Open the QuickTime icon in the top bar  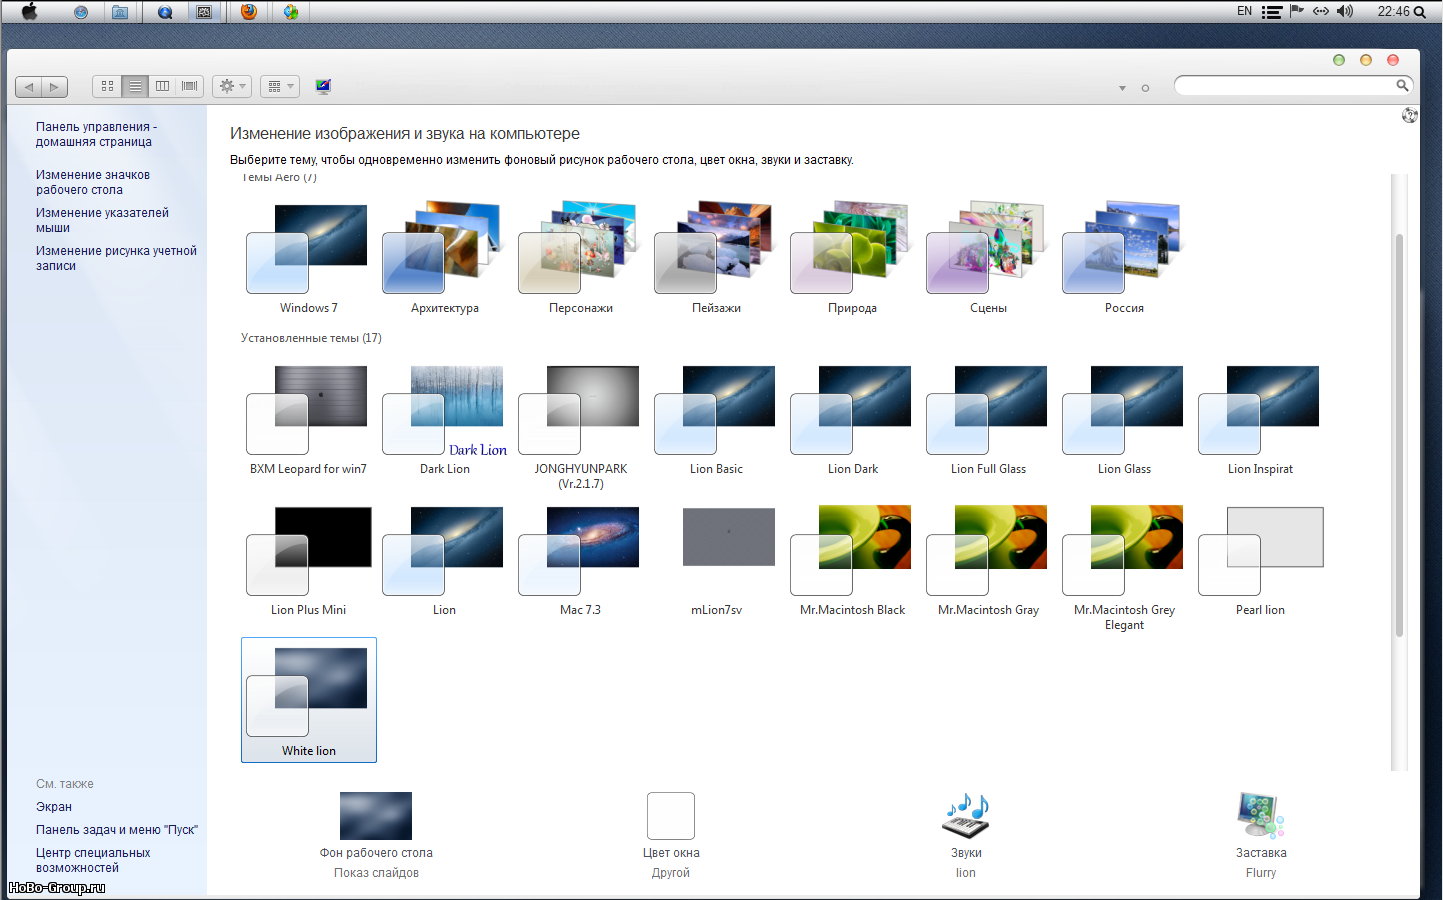point(165,12)
